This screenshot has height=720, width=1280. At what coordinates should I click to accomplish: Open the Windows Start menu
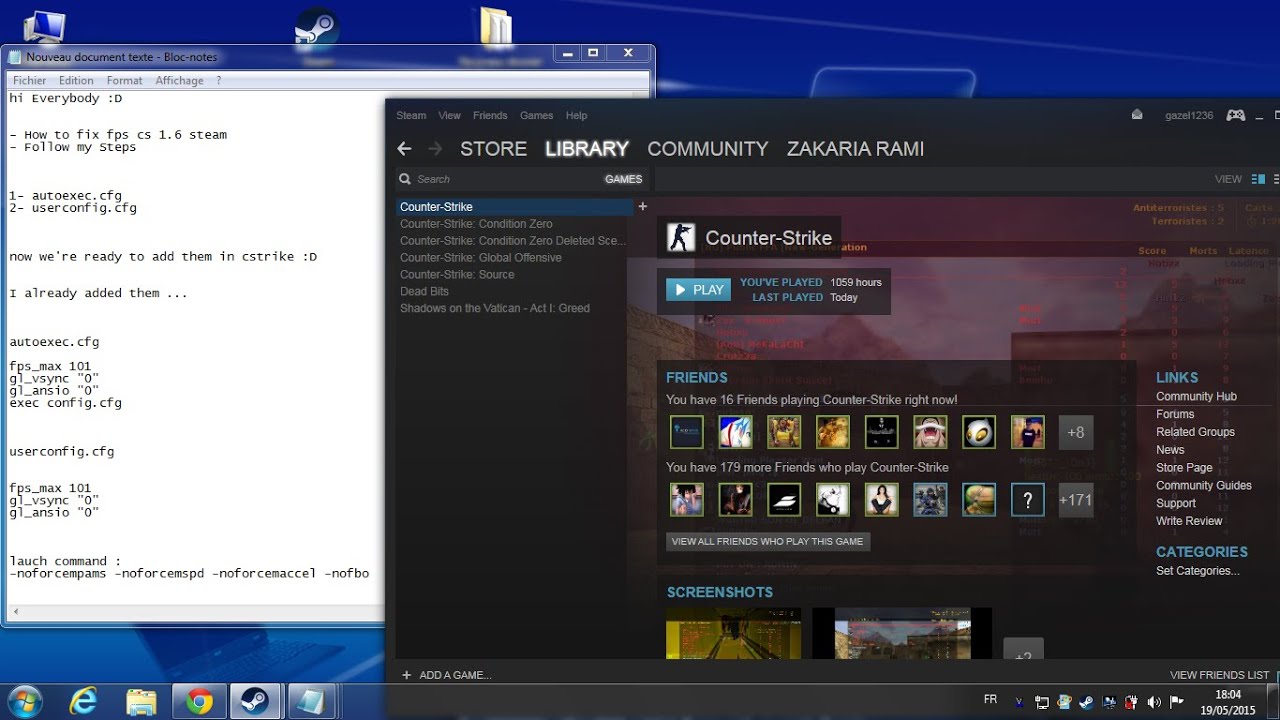[24, 702]
